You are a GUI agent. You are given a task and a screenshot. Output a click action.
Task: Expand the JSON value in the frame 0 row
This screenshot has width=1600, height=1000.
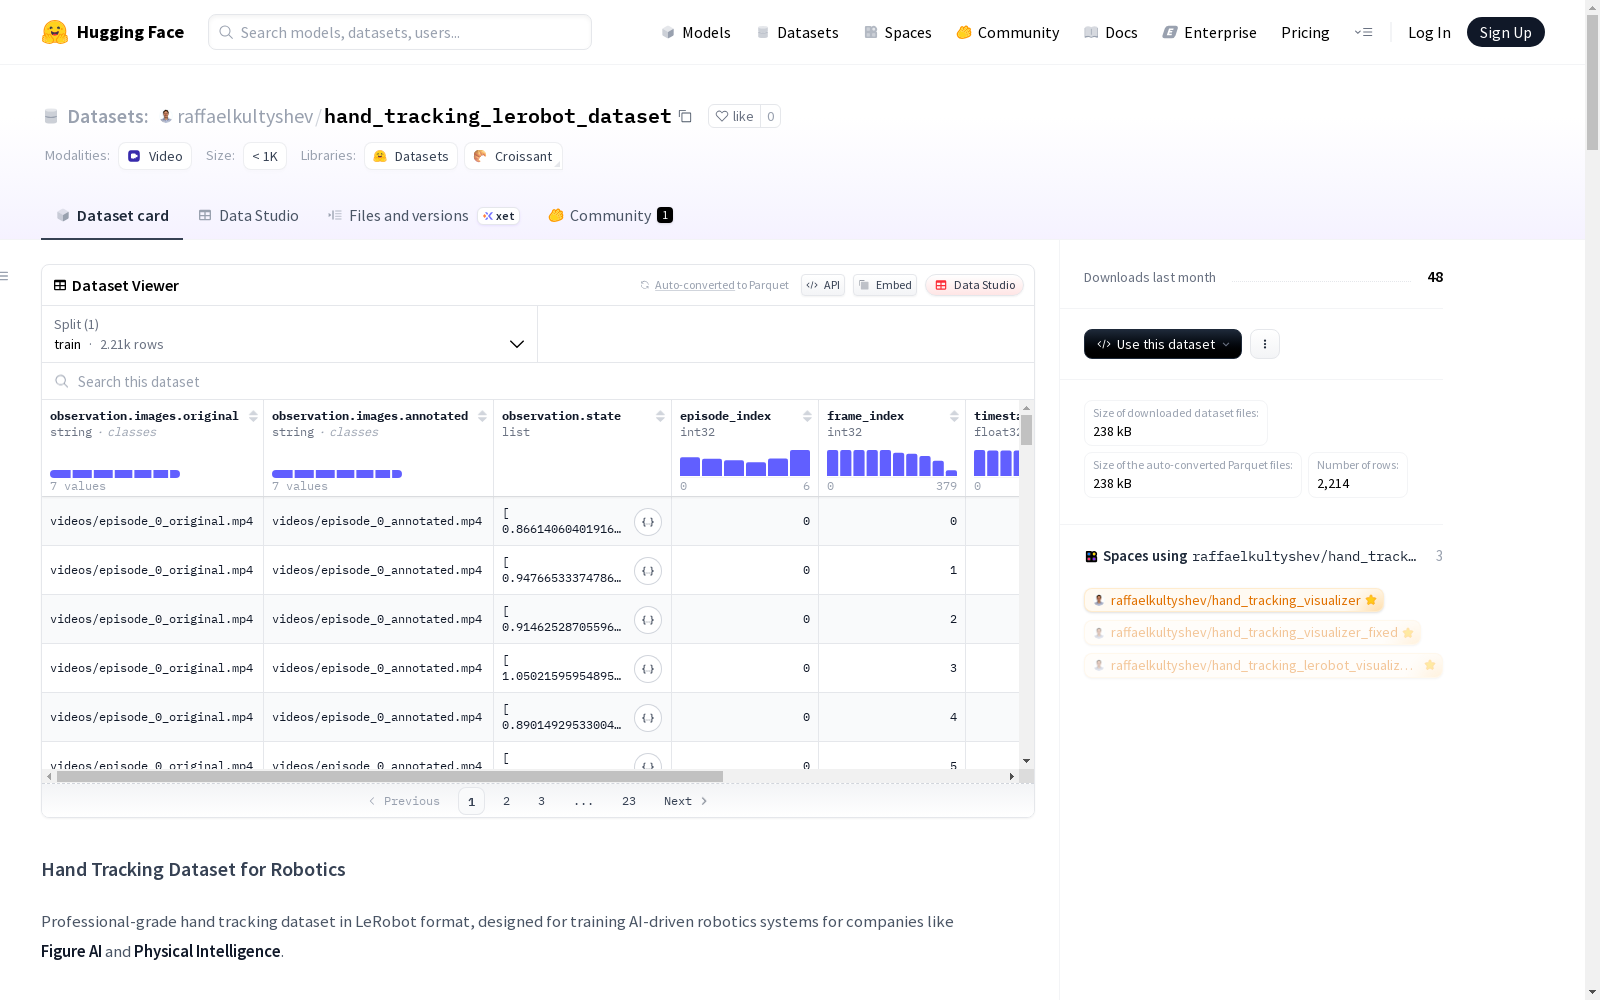(x=648, y=522)
